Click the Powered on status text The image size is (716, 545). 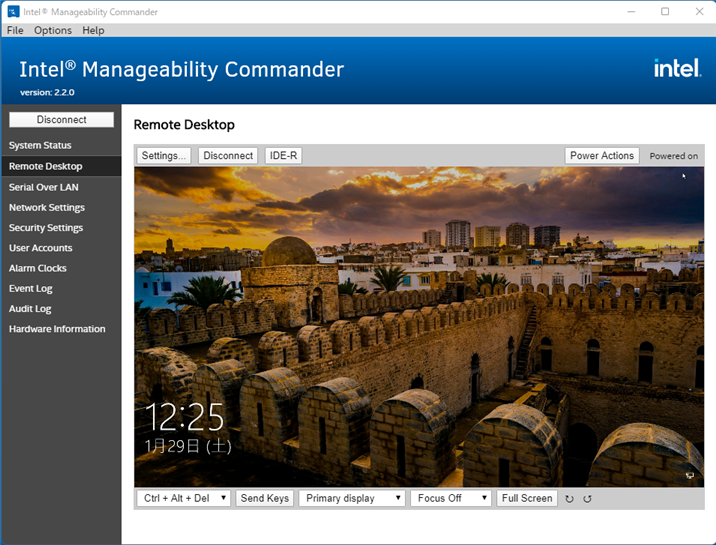tap(674, 156)
